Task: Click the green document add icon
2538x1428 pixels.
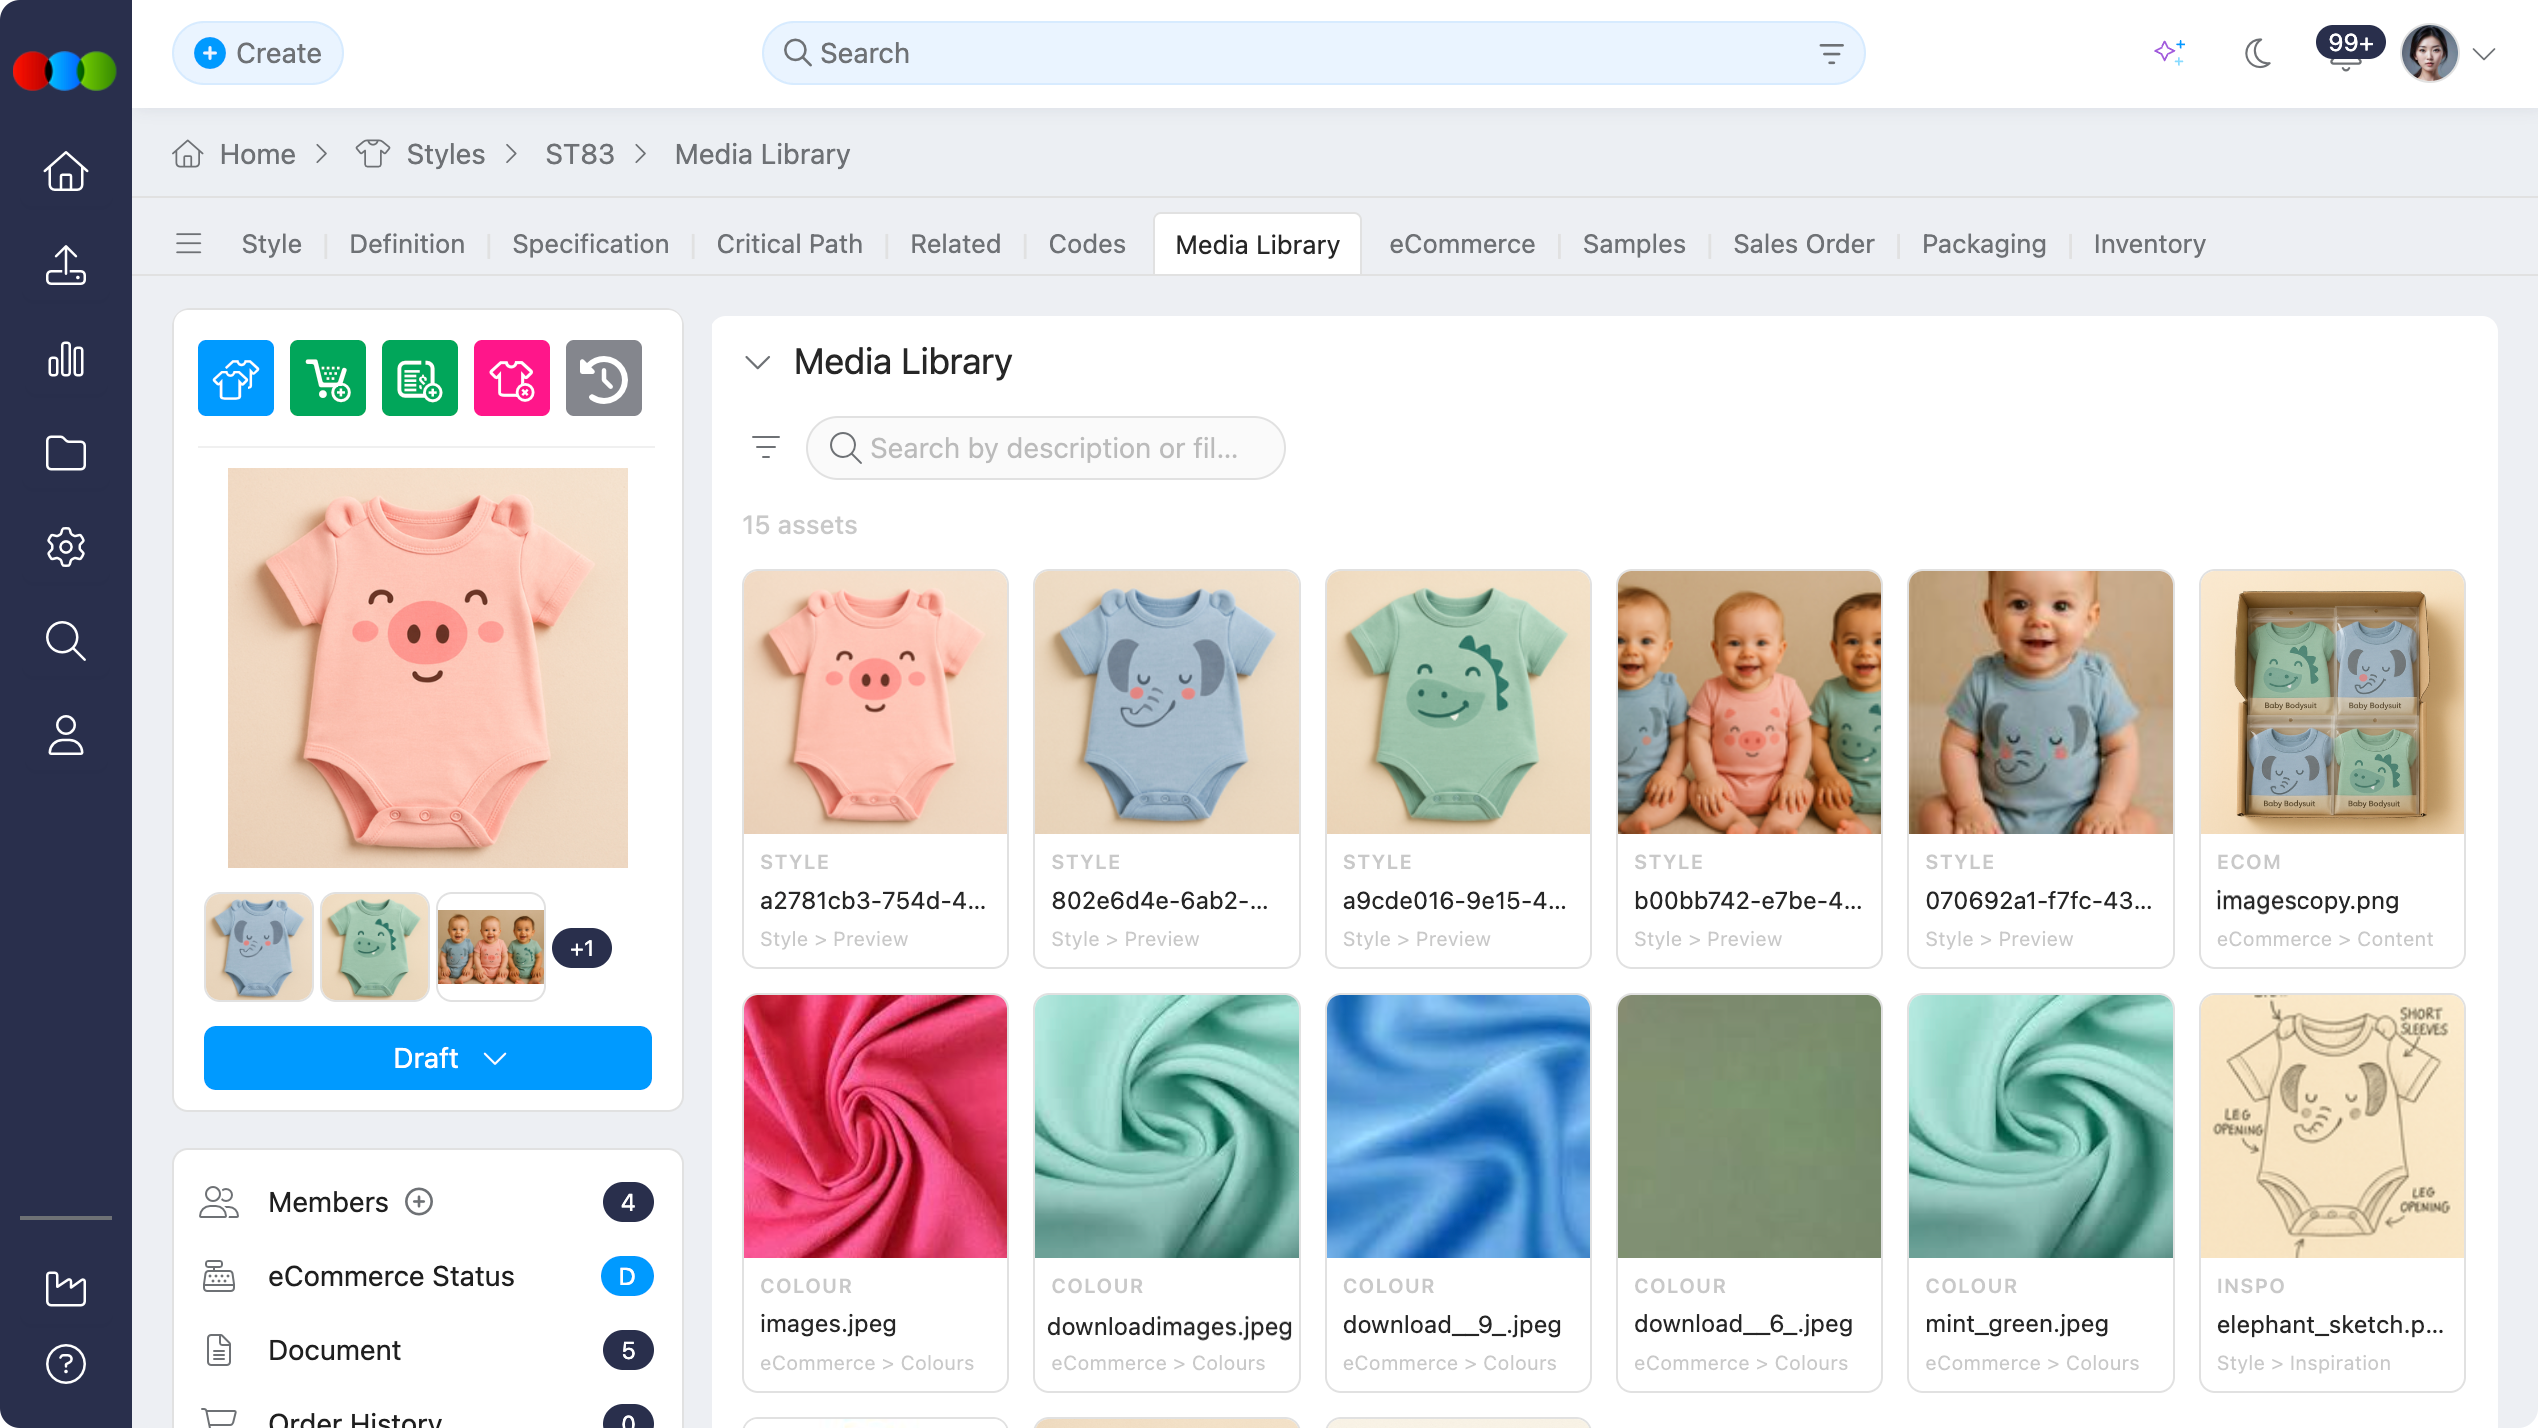Action: pyautogui.click(x=420, y=378)
